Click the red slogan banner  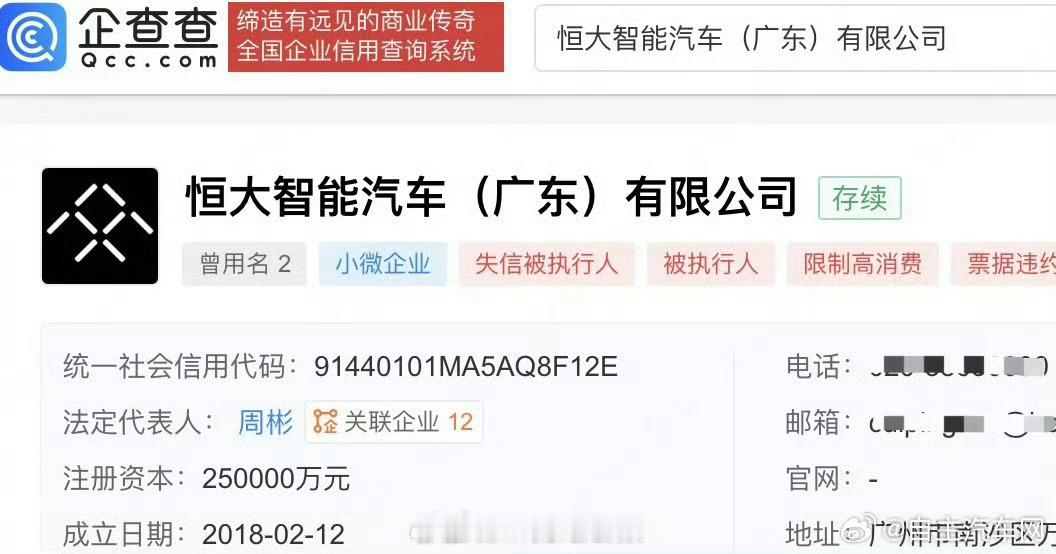click(x=366, y=37)
